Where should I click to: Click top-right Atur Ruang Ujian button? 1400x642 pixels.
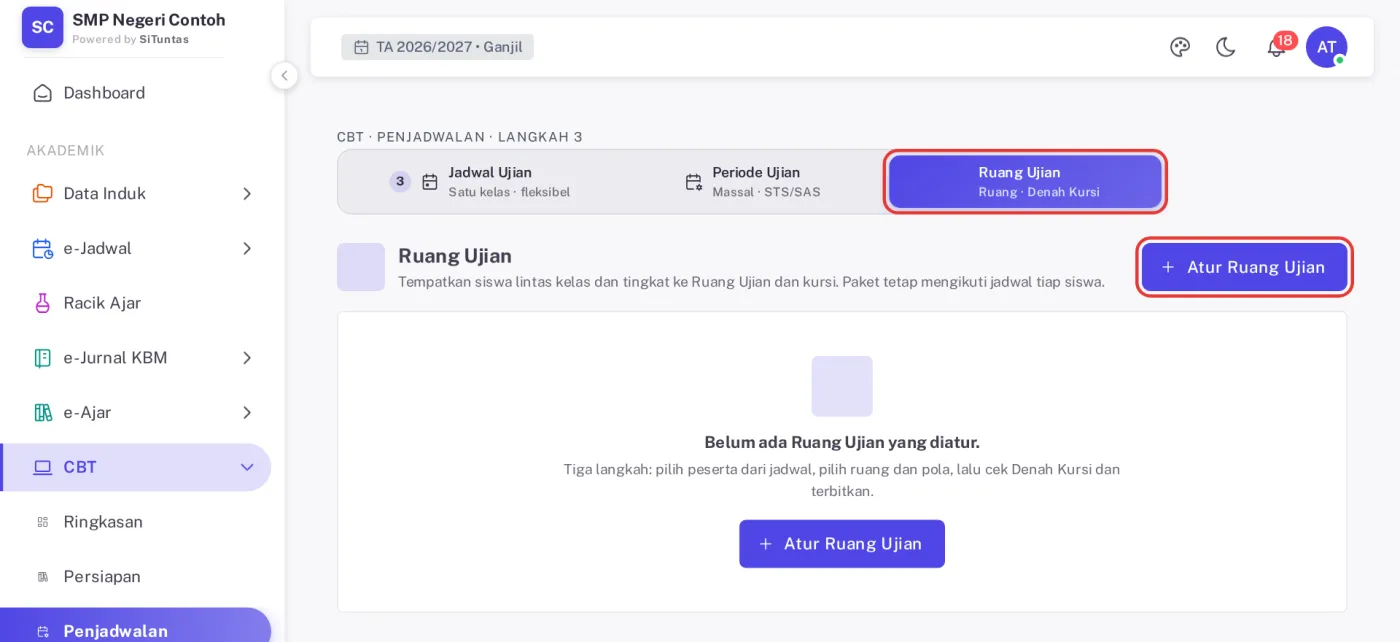[1245, 267]
